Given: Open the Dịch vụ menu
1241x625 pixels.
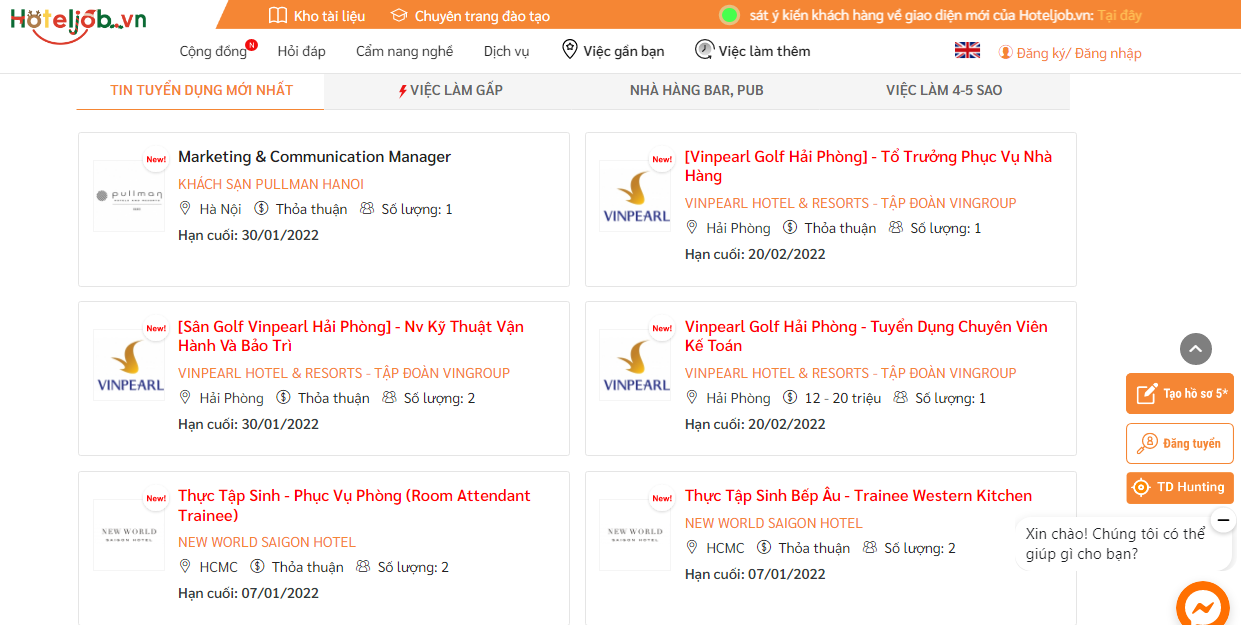Looking at the screenshot, I should pyautogui.click(x=506, y=51).
